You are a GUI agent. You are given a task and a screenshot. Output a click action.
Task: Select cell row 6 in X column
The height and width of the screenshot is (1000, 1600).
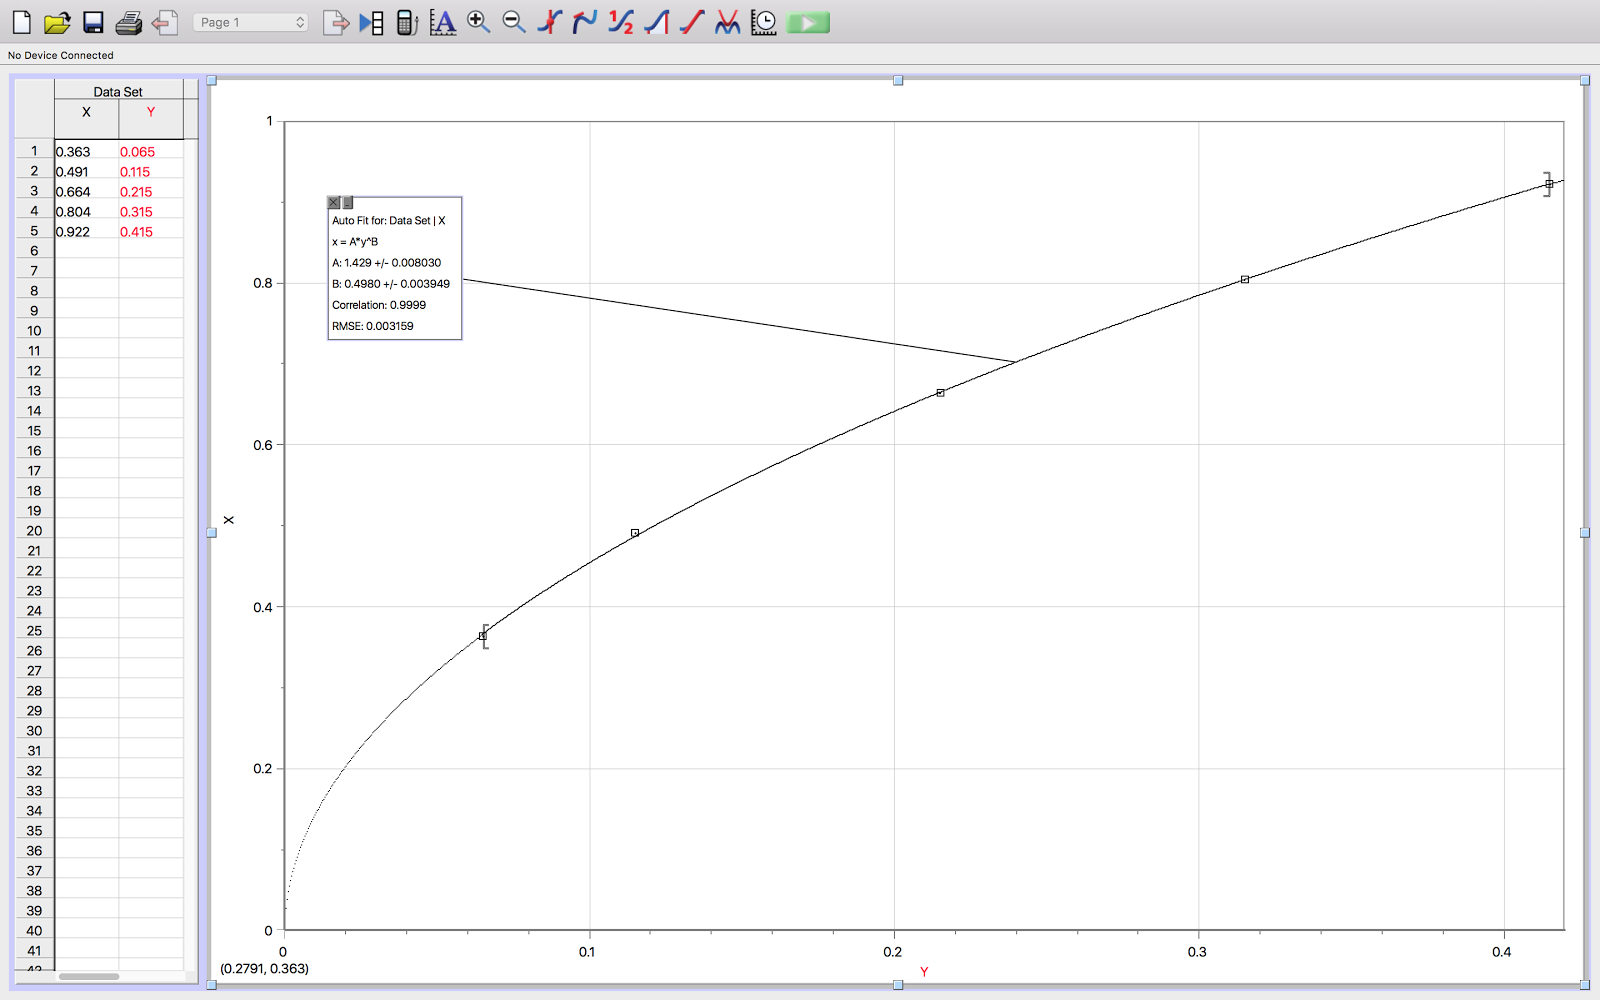click(85, 251)
